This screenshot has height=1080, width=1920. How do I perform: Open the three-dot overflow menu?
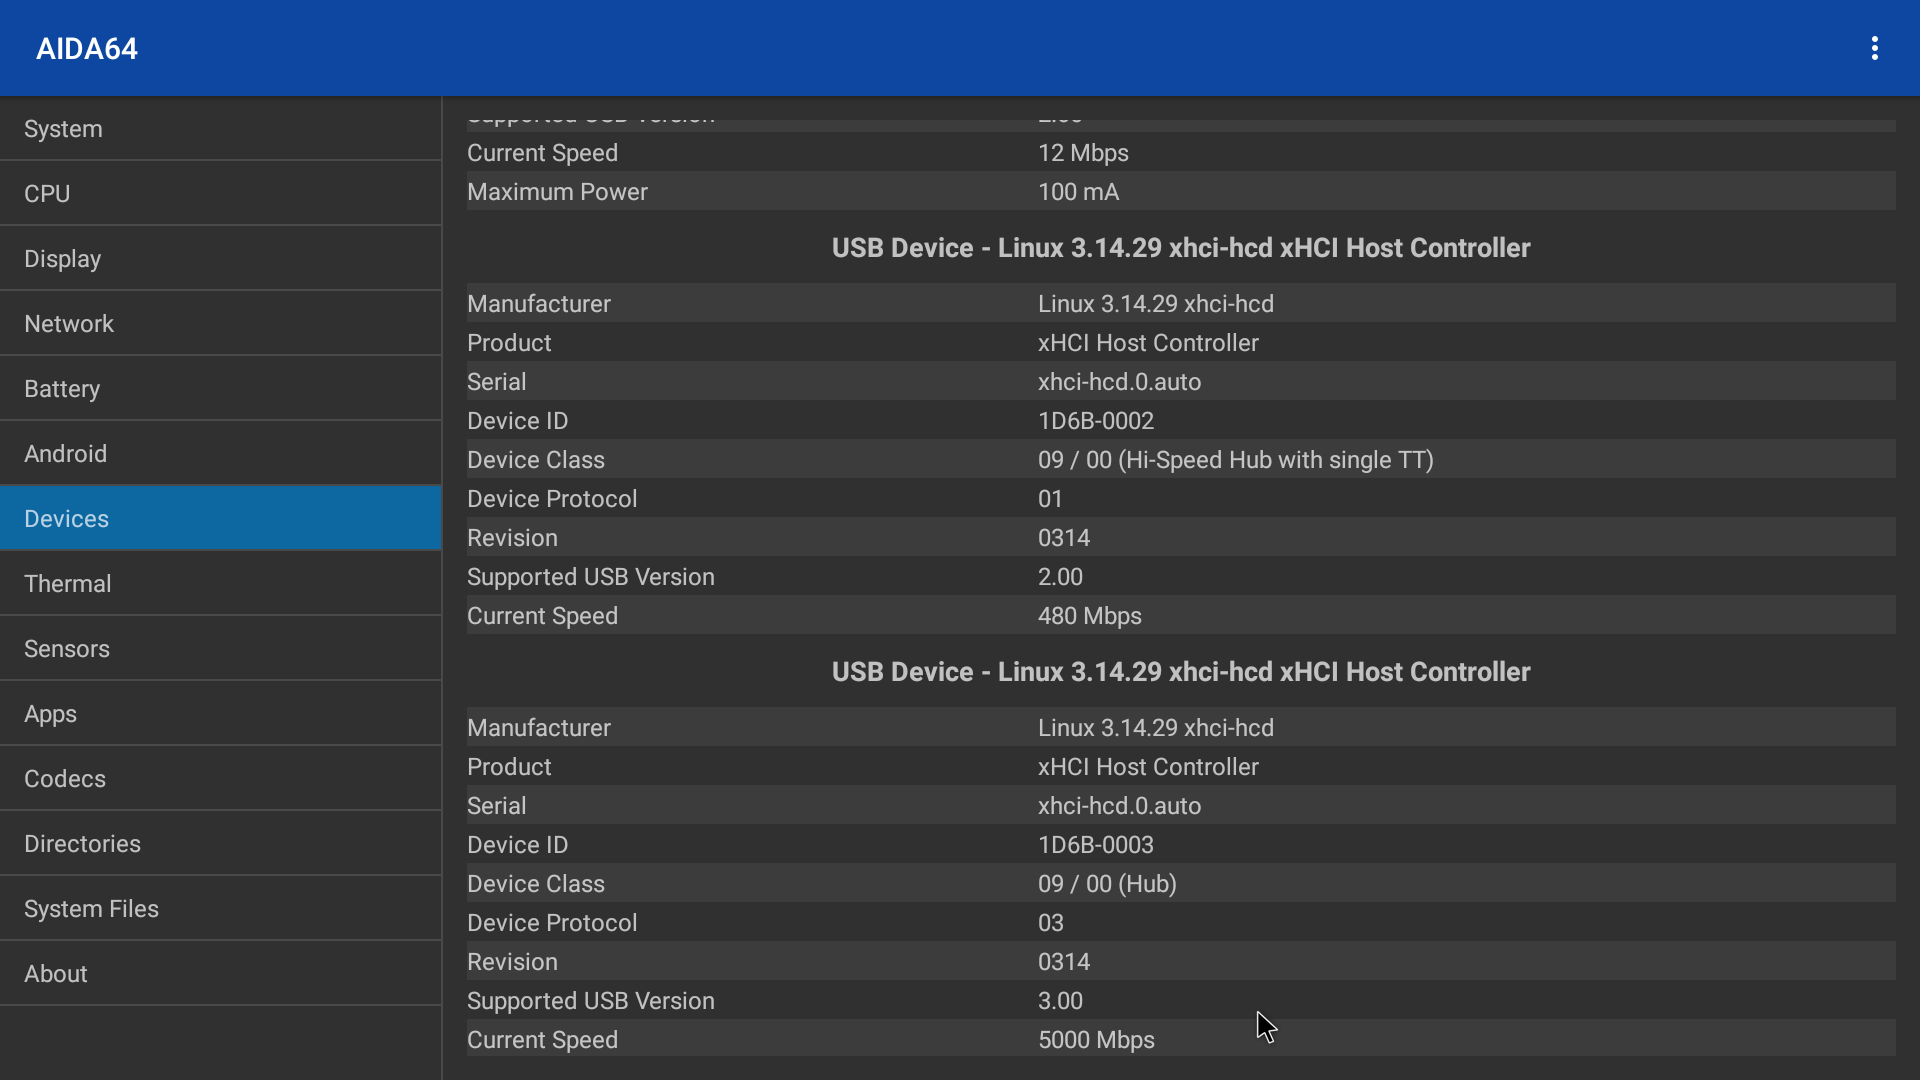(x=1874, y=48)
